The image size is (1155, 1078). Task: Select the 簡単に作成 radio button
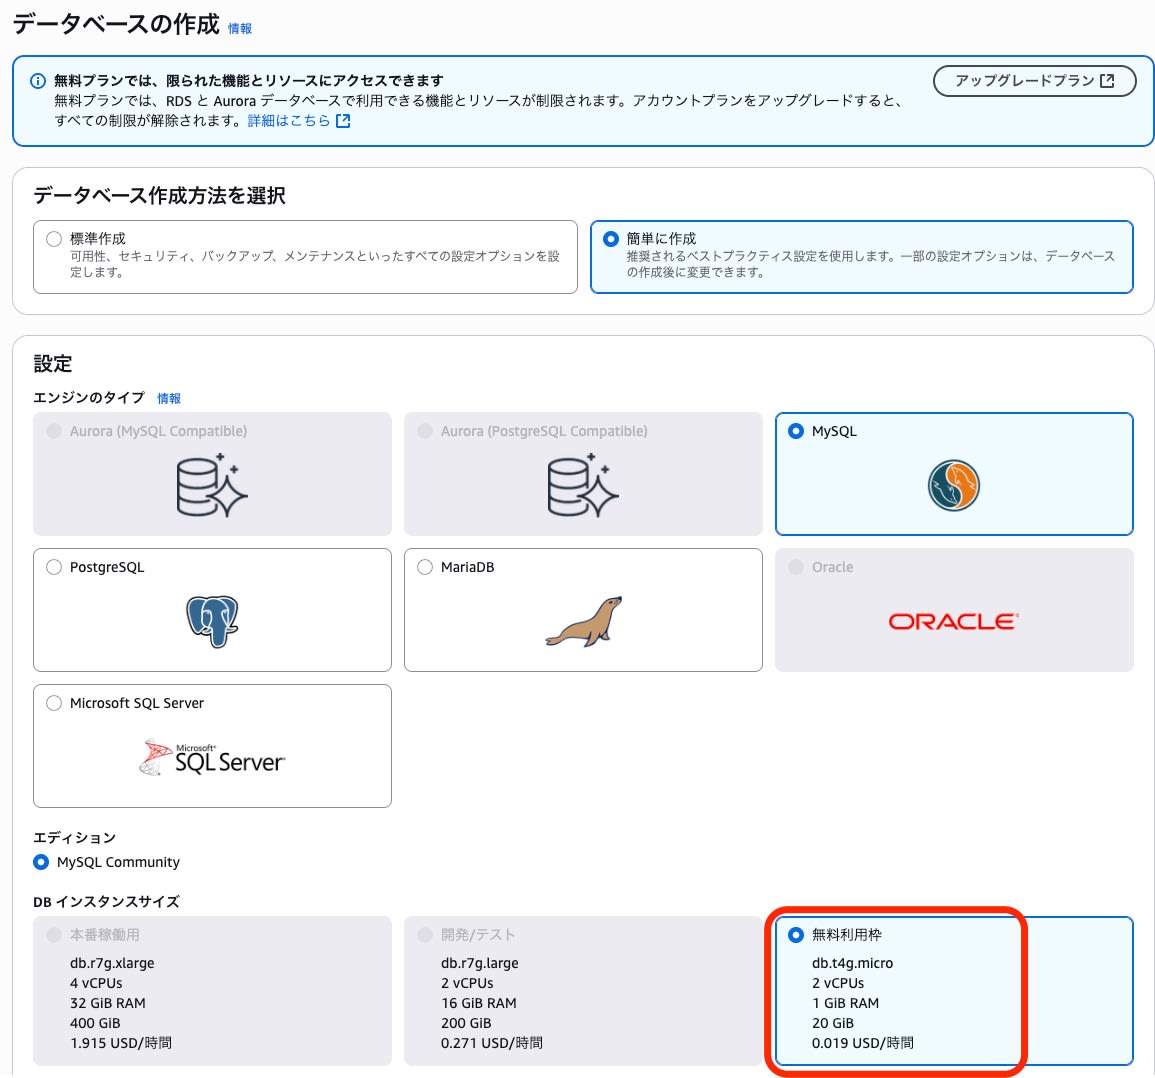click(611, 239)
